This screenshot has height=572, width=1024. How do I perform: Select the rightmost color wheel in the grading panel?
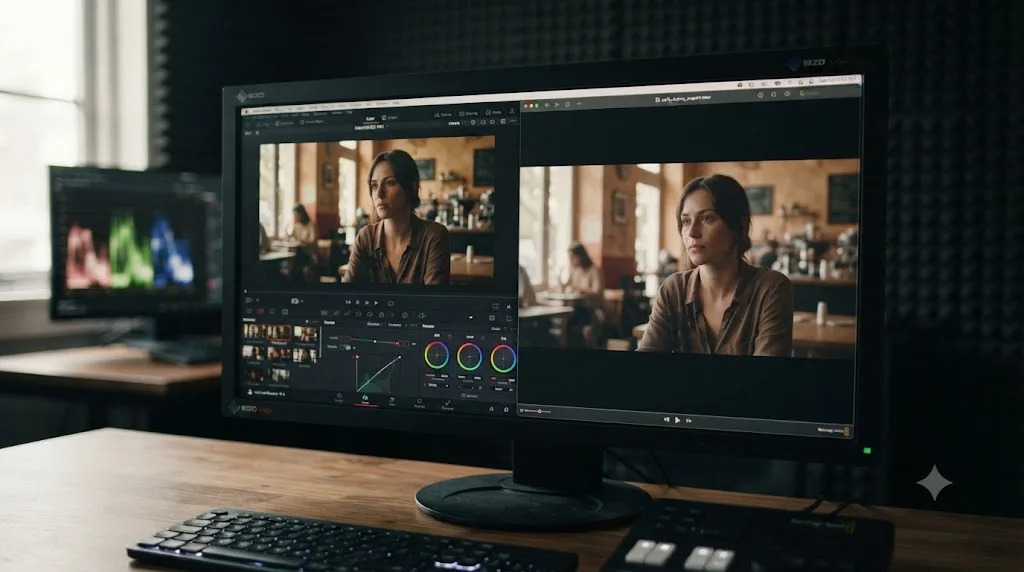504,358
